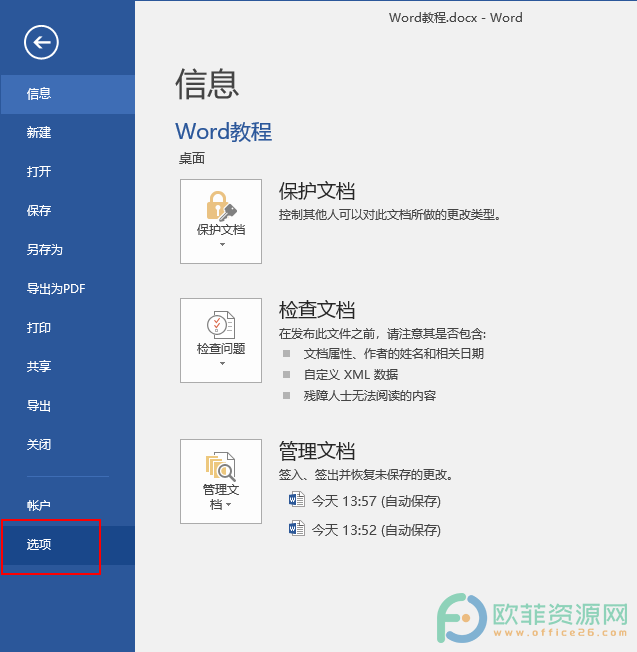This screenshot has width=637, height=652.
Task: Open 选项 in the sidebar
Action: click(67, 545)
